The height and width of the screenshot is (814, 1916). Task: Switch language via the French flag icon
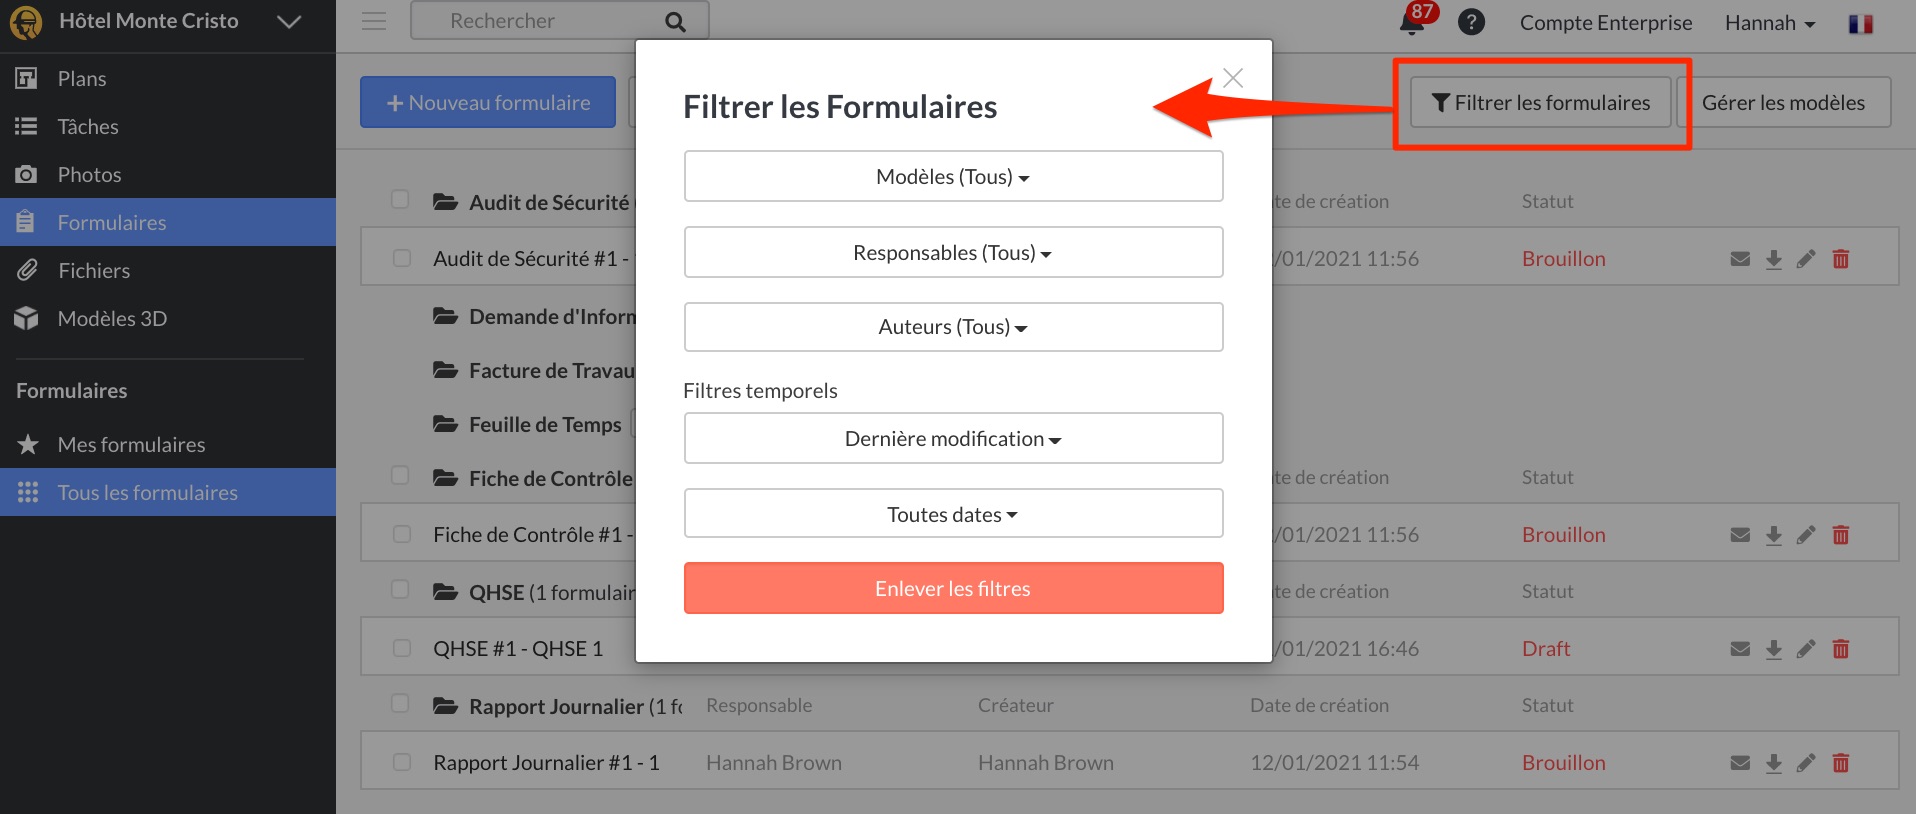[1861, 23]
